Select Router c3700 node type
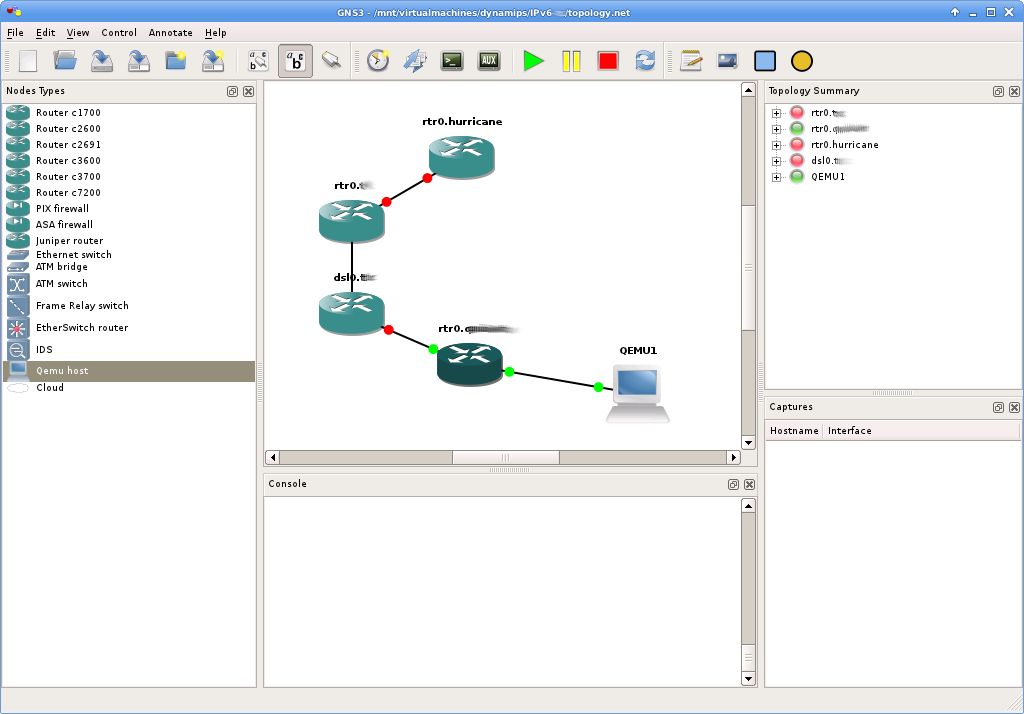The height and width of the screenshot is (714, 1024). coord(129,176)
